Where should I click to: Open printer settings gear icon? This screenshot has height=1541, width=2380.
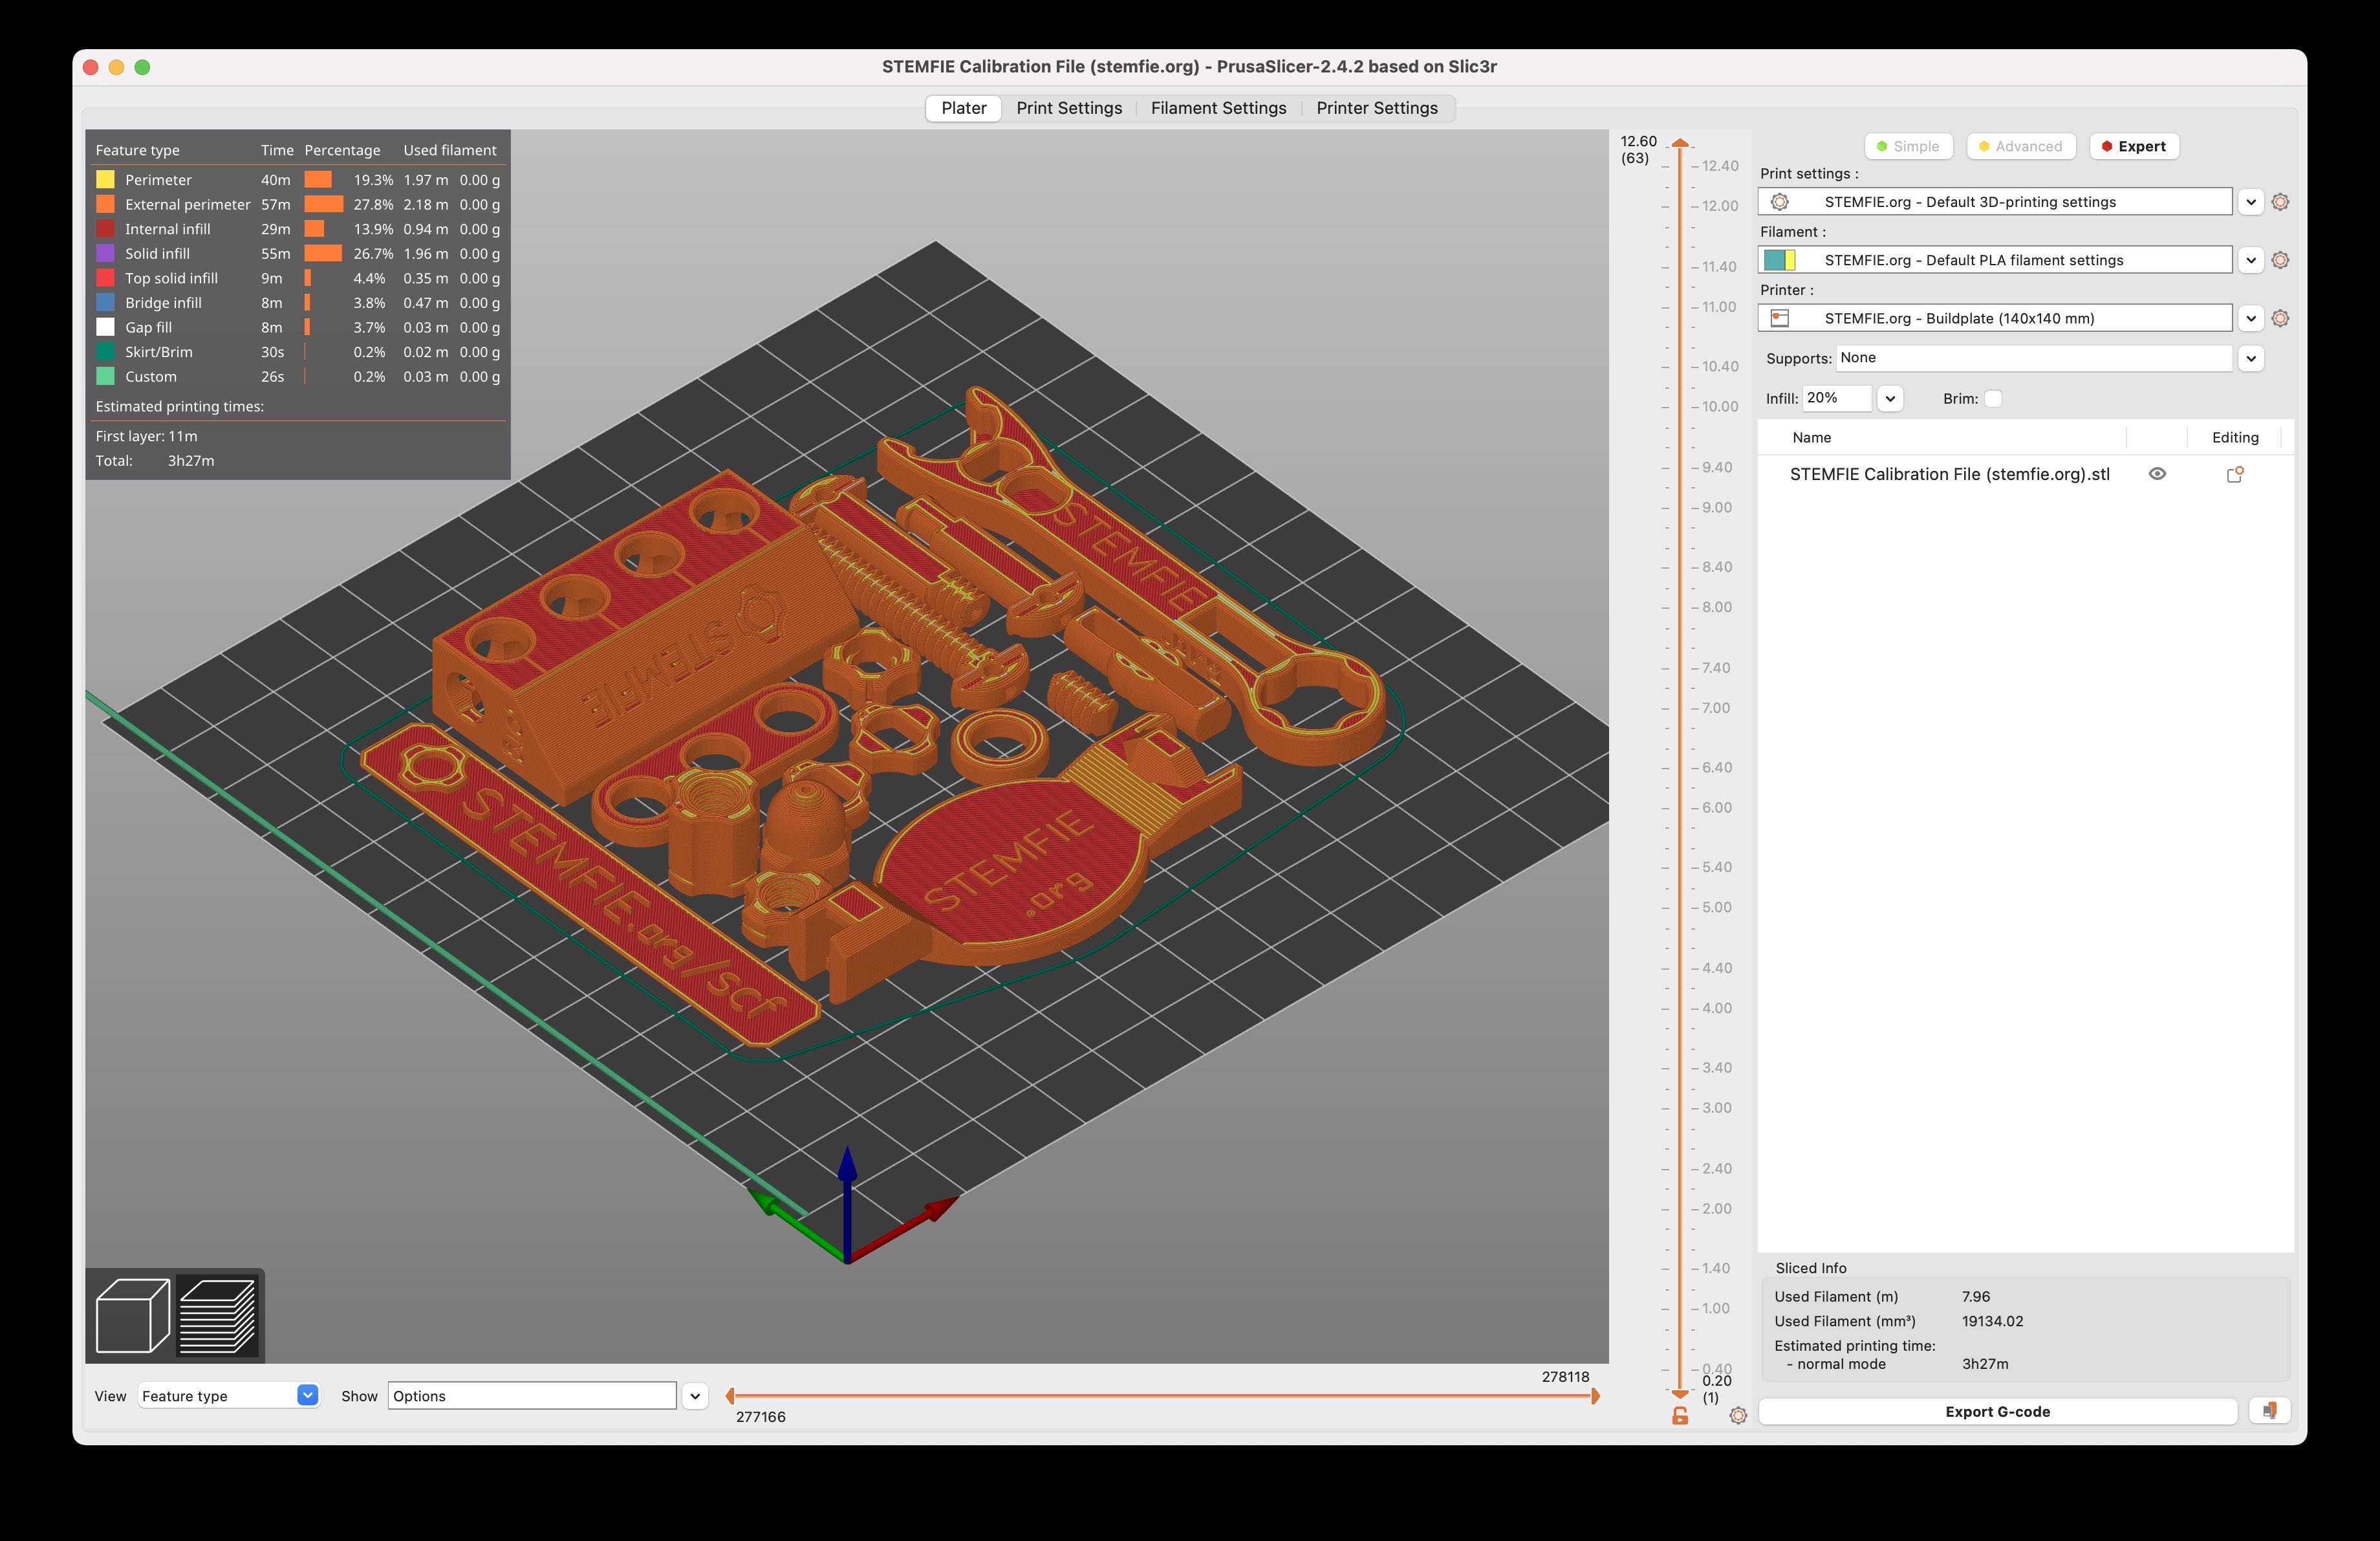coord(2280,318)
